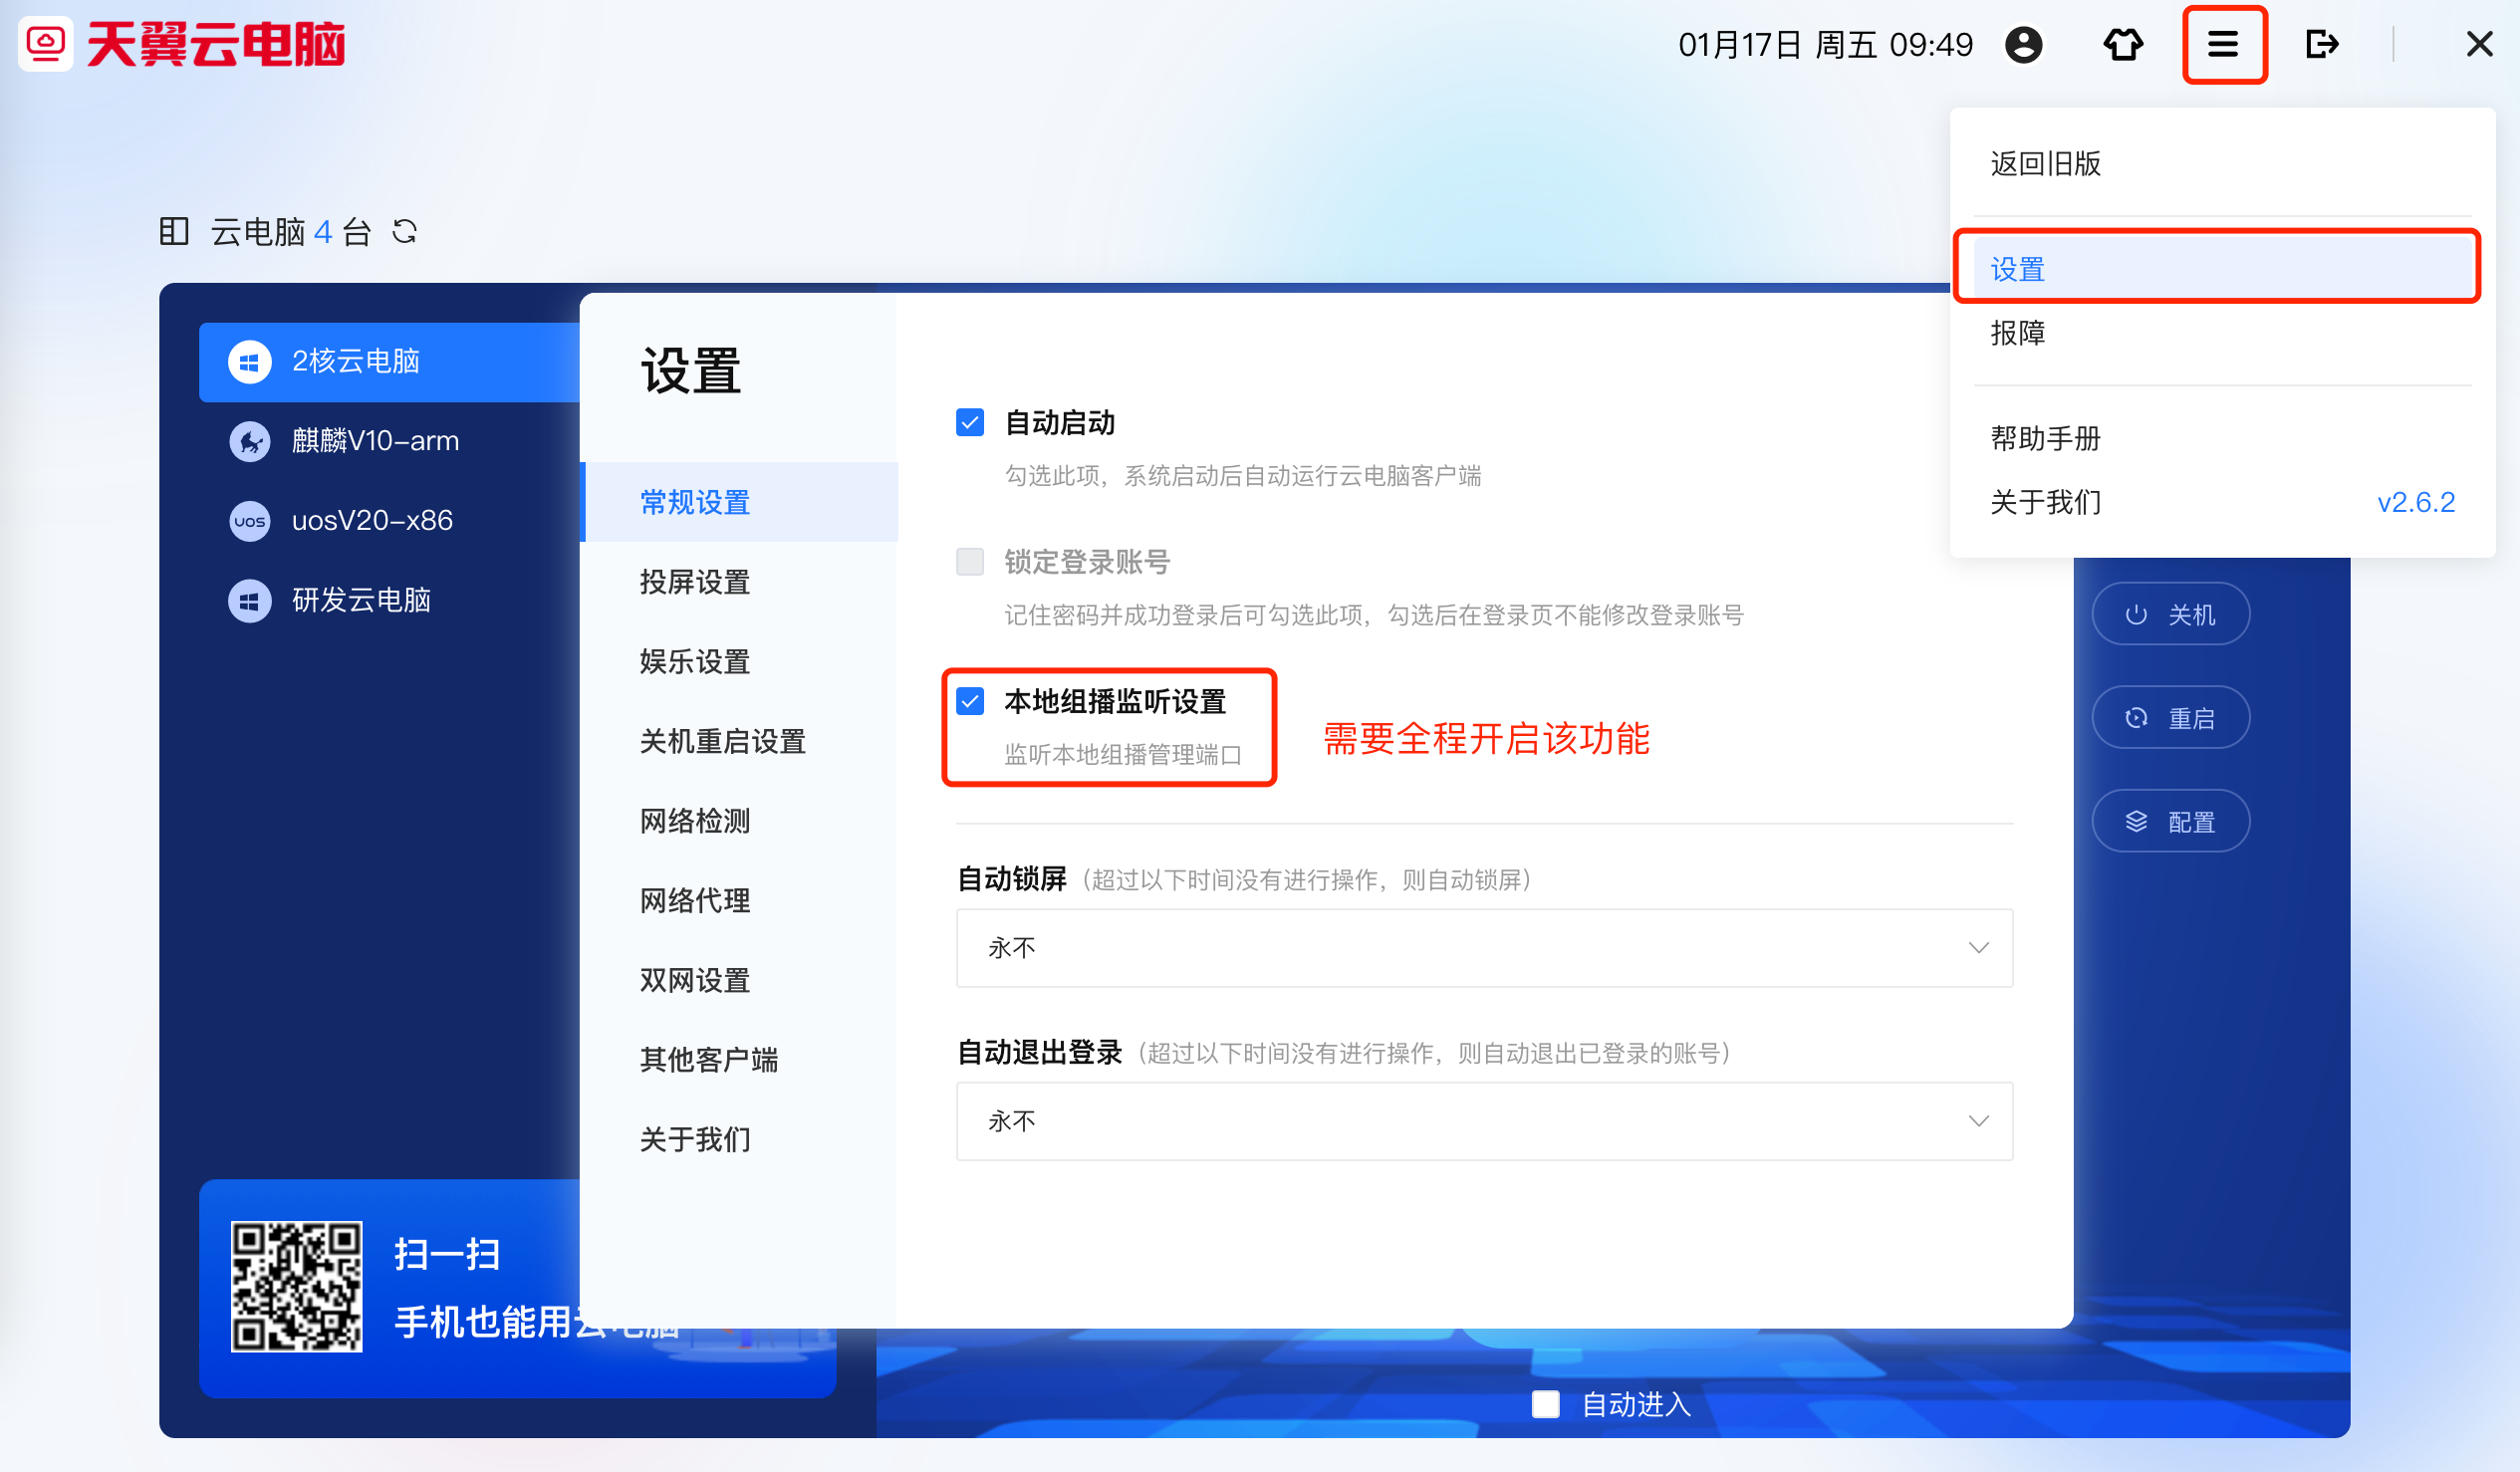Click the Kylin icon of 麒麟V10-arm
The width and height of the screenshot is (2520, 1472).
tap(250, 441)
